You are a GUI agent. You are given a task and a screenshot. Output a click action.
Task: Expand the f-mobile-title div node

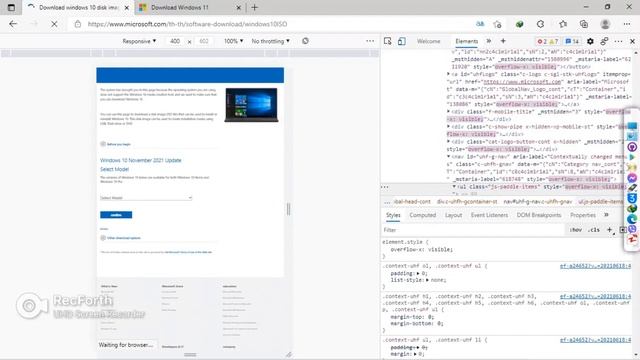(449, 111)
